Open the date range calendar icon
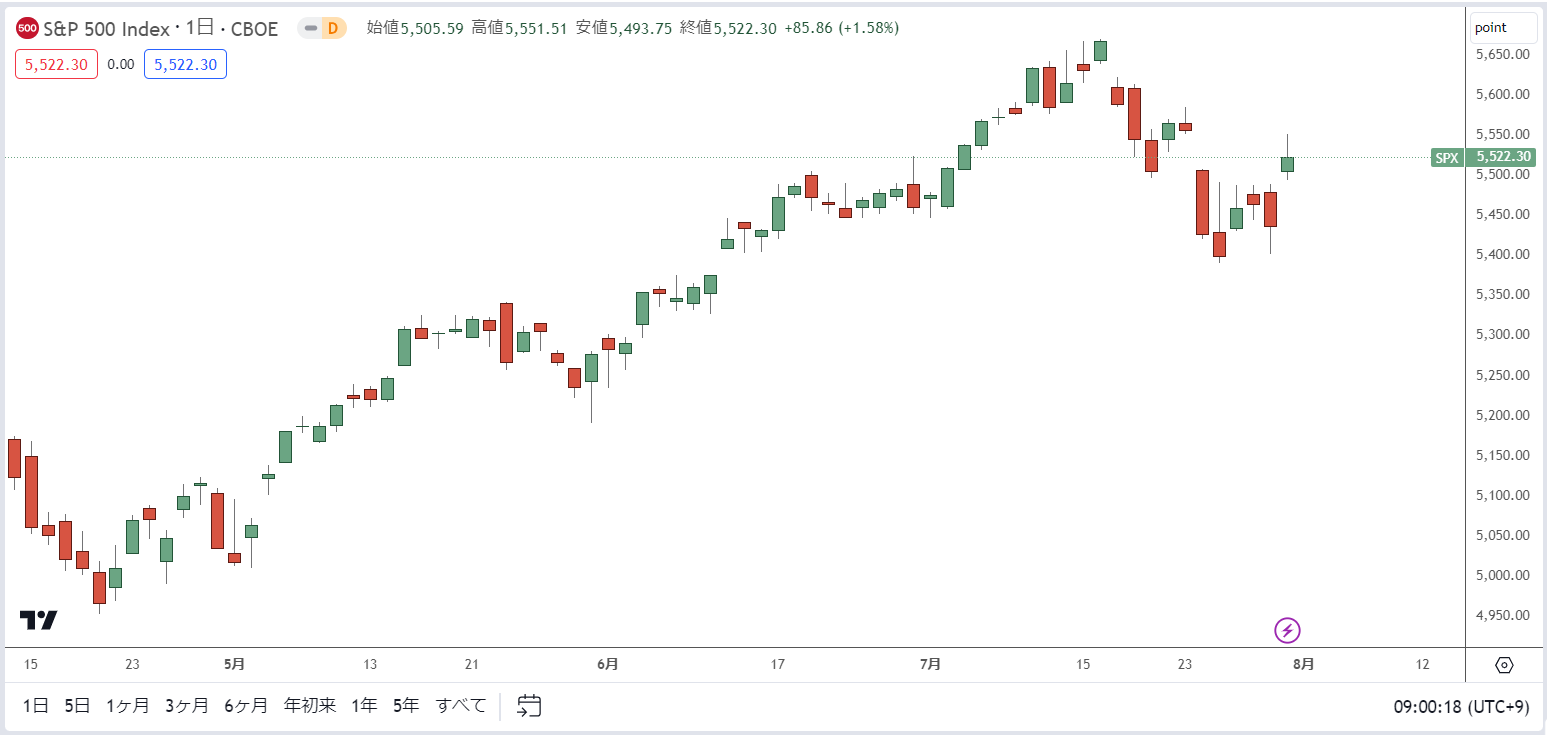Screen dimensions: 1547x735 529,706
